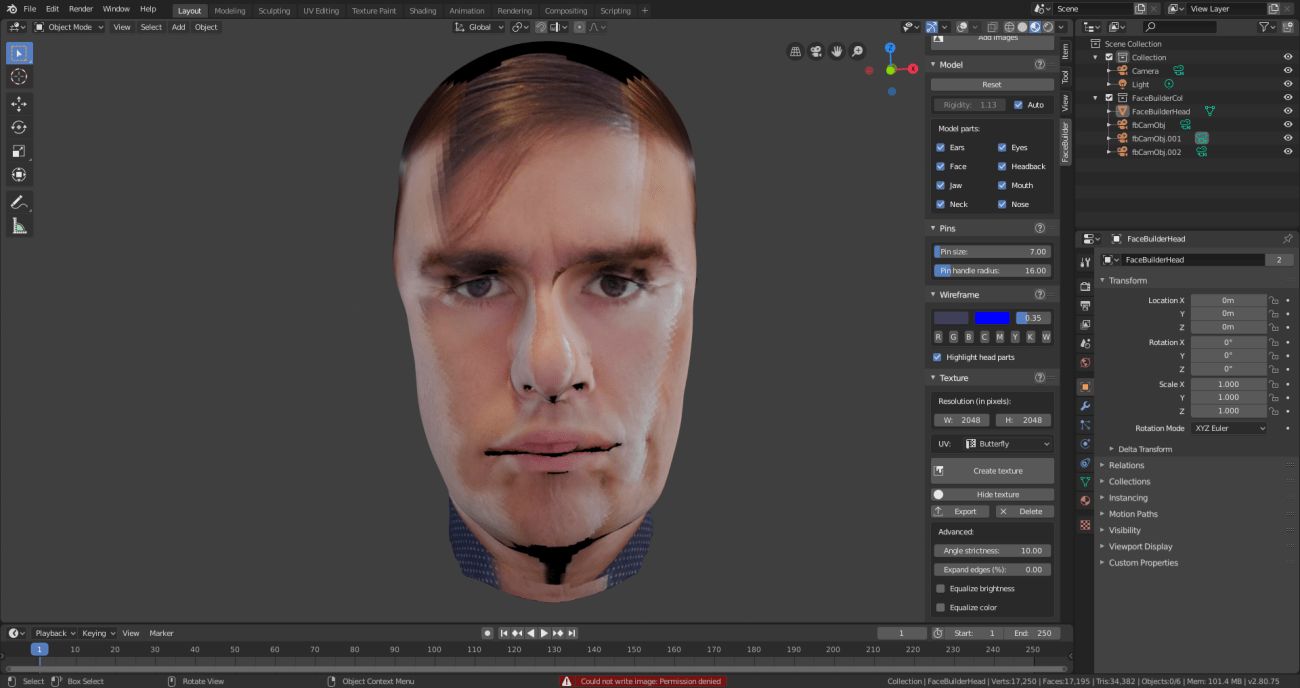This screenshot has height=688, width=1300.
Task: Select the Annotate tool
Action: coord(19,202)
